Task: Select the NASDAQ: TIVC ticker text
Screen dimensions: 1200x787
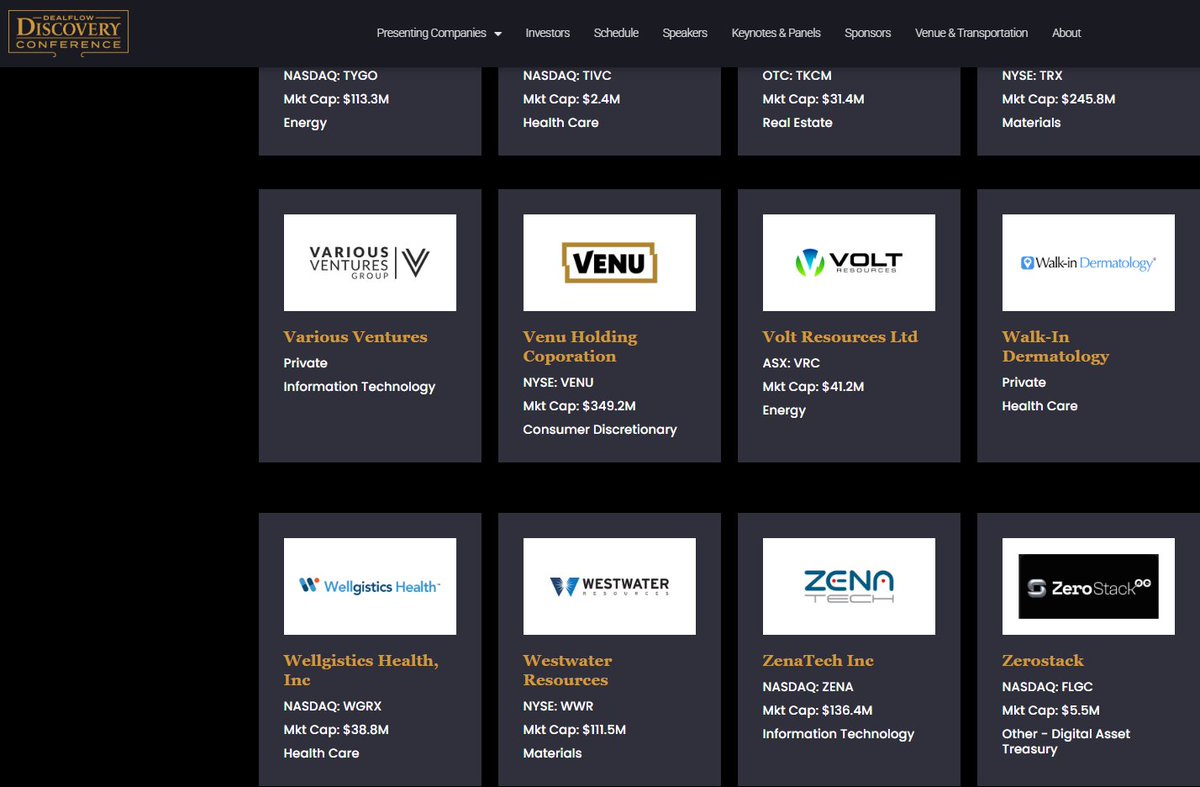Action: click(567, 75)
